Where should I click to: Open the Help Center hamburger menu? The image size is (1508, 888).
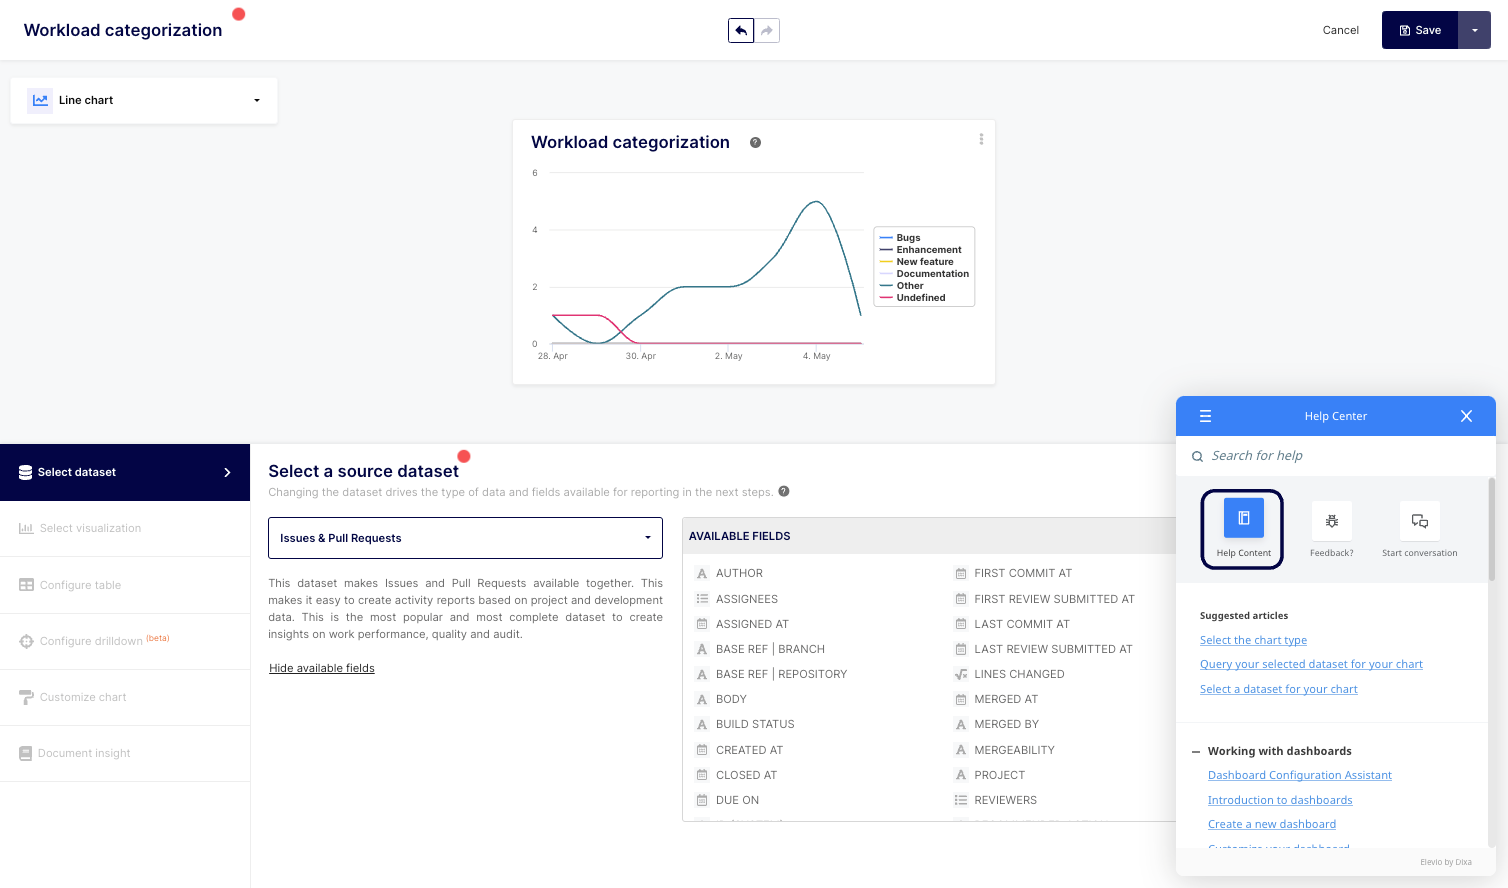pos(1205,416)
